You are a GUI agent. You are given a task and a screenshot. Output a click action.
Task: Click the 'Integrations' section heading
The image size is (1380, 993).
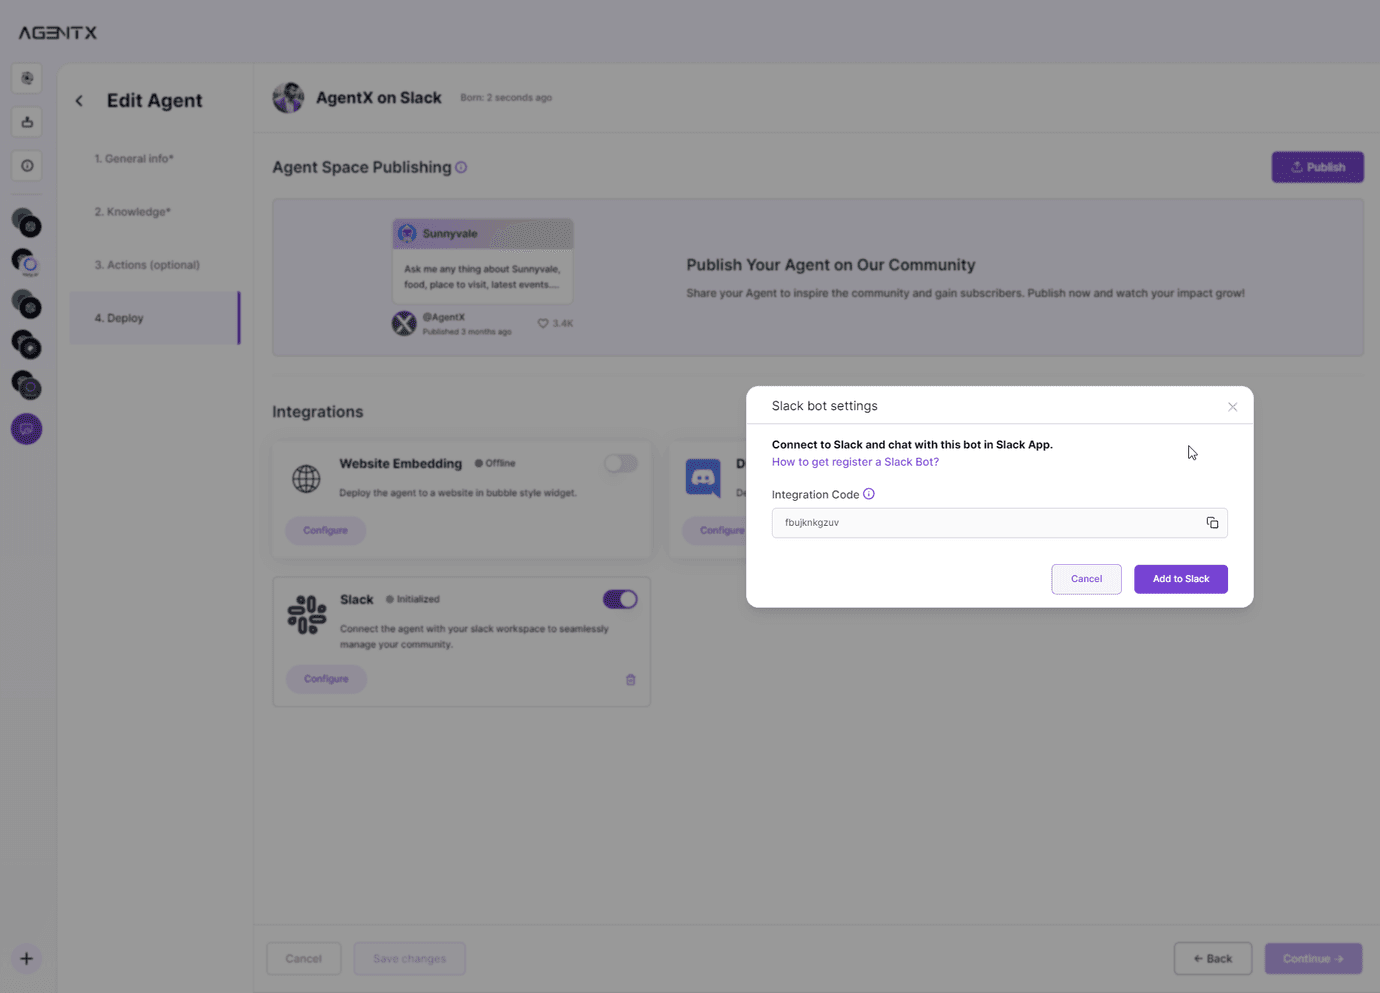318,412
